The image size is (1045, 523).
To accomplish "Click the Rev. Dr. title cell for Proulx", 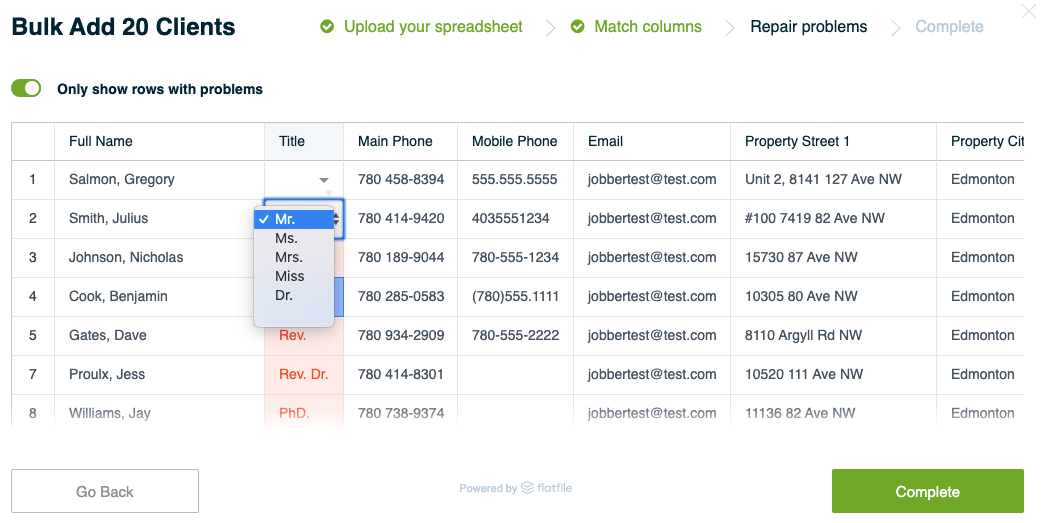I will [x=304, y=374].
